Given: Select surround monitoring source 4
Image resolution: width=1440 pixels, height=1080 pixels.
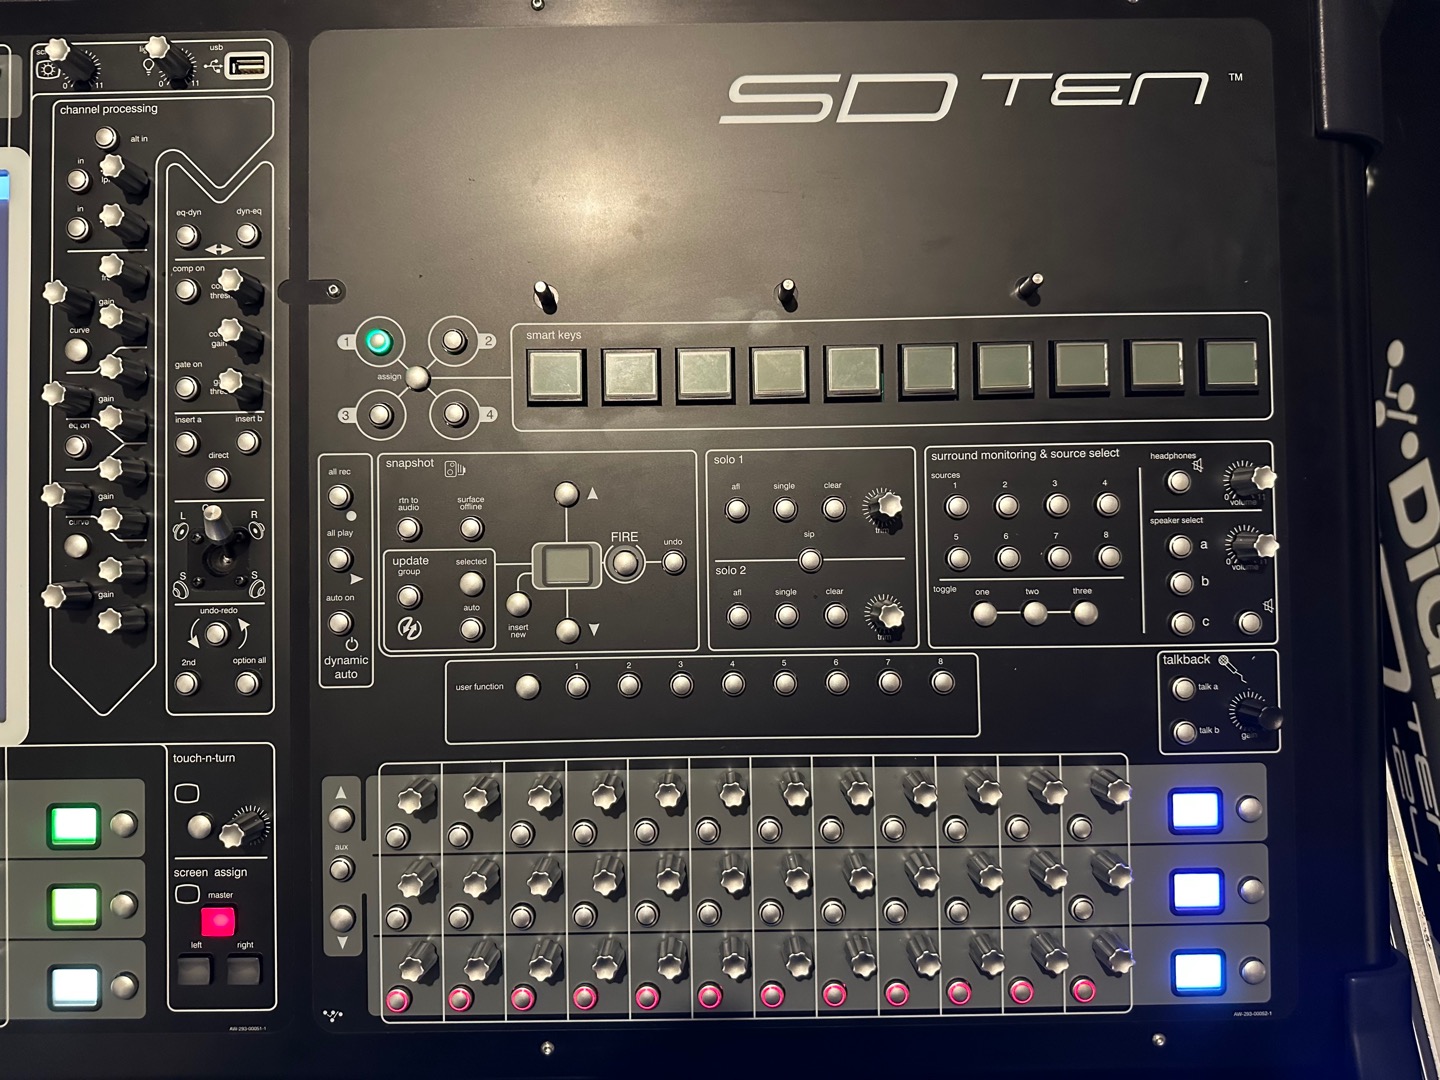Looking at the screenshot, I should pyautogui.click(x=1107, y=505).
